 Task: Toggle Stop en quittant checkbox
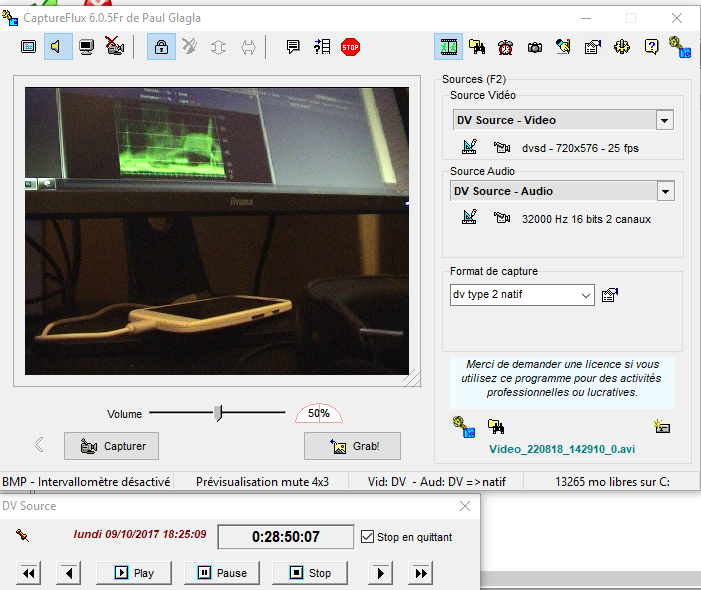[367, 536]
